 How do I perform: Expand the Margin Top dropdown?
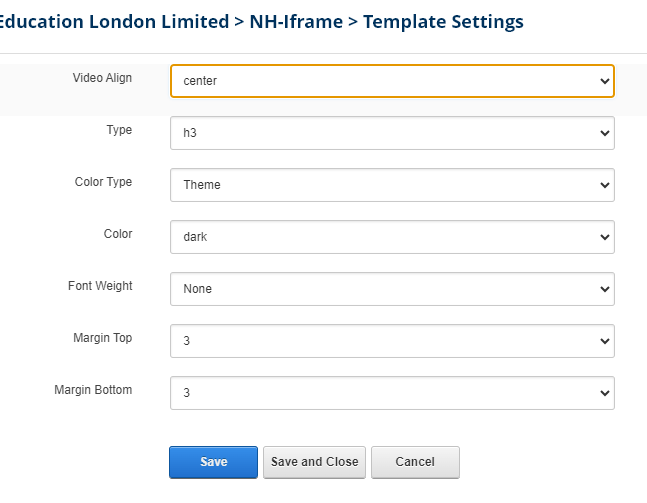pos(392,341)
